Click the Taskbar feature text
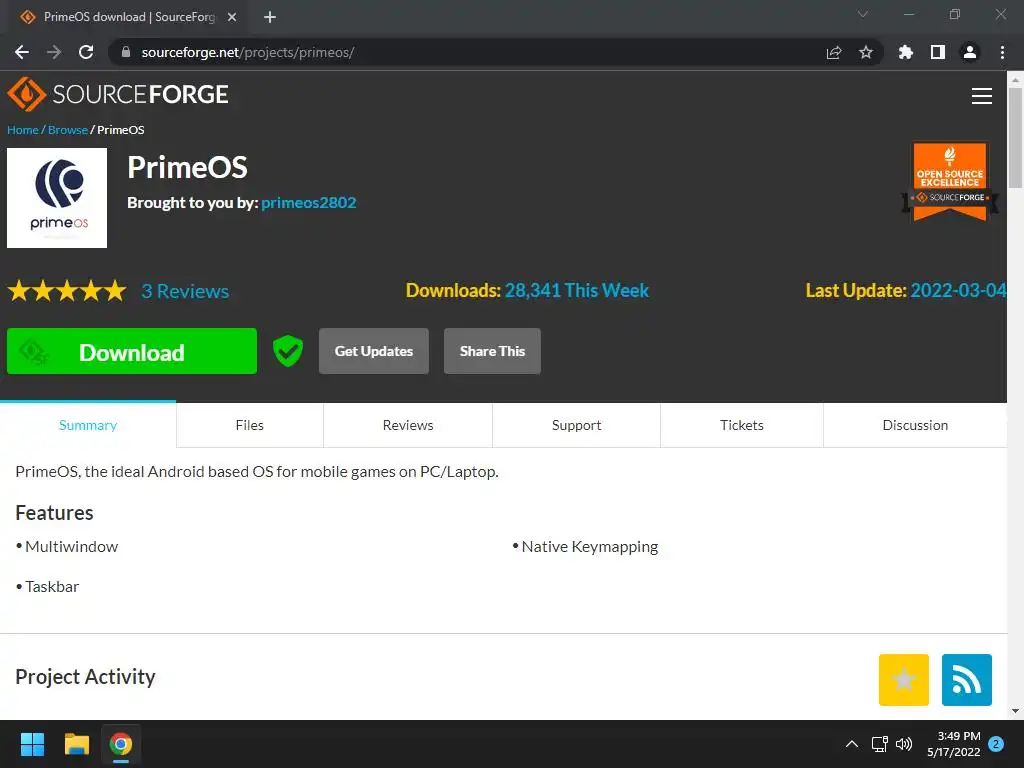 [52, 586]
